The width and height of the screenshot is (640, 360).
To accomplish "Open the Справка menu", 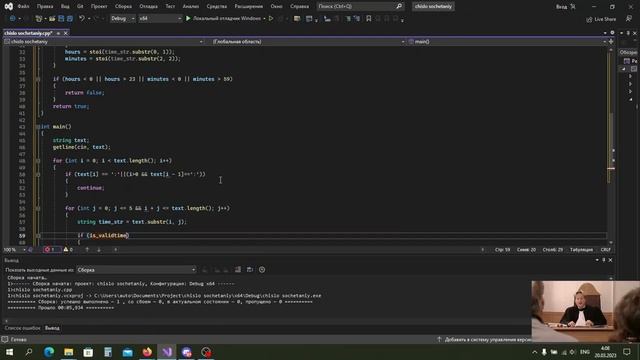I will [300, 7].
